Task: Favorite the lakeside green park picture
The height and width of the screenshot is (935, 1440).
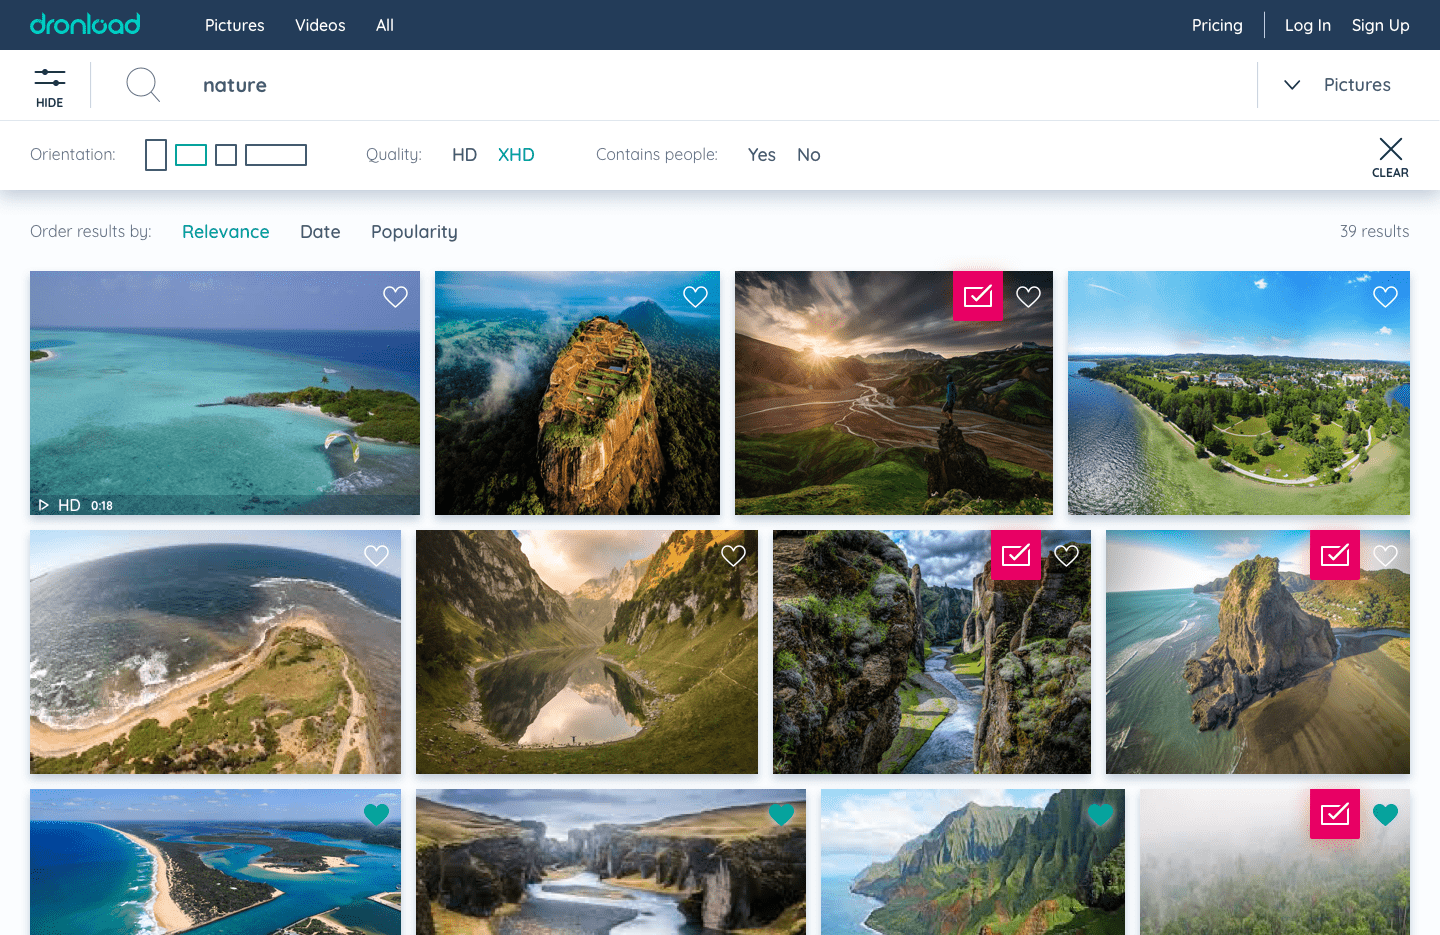Action: pos(1386,297)
